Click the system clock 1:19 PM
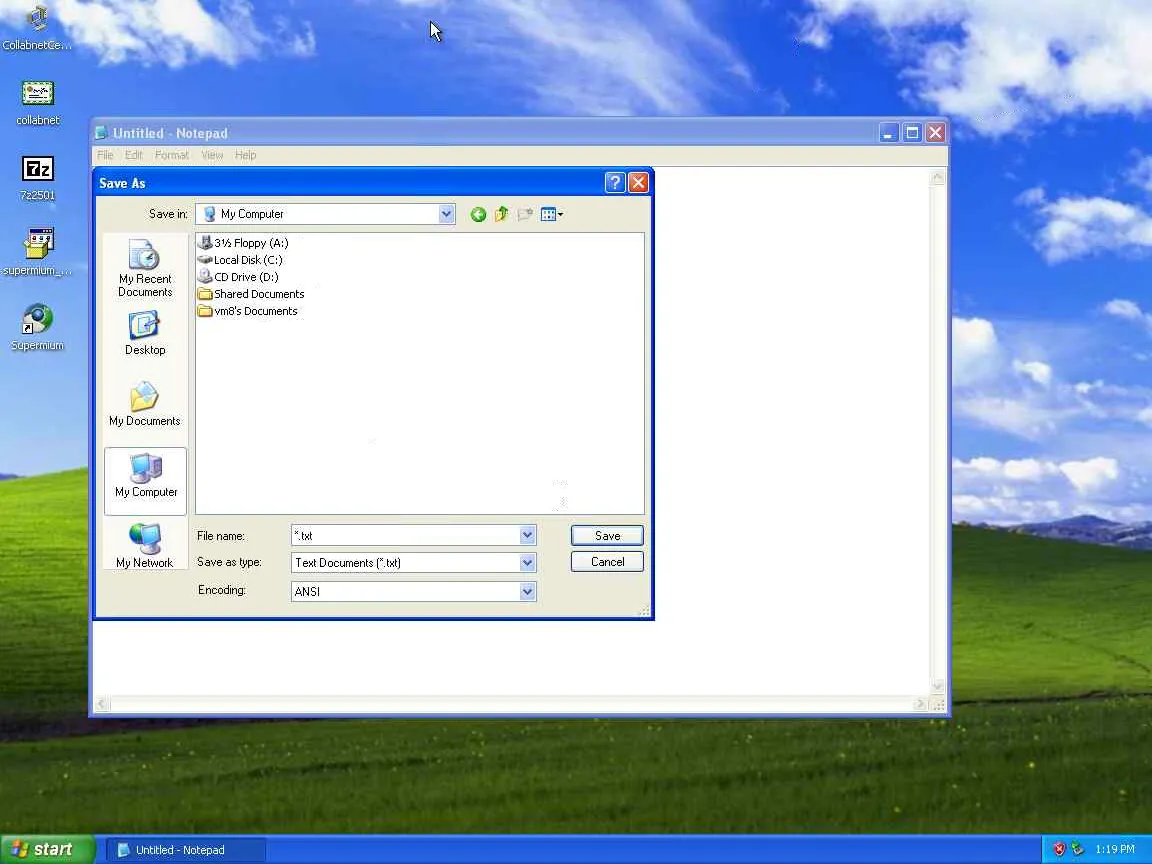1152x864 pixels. tap(1115, 849)
